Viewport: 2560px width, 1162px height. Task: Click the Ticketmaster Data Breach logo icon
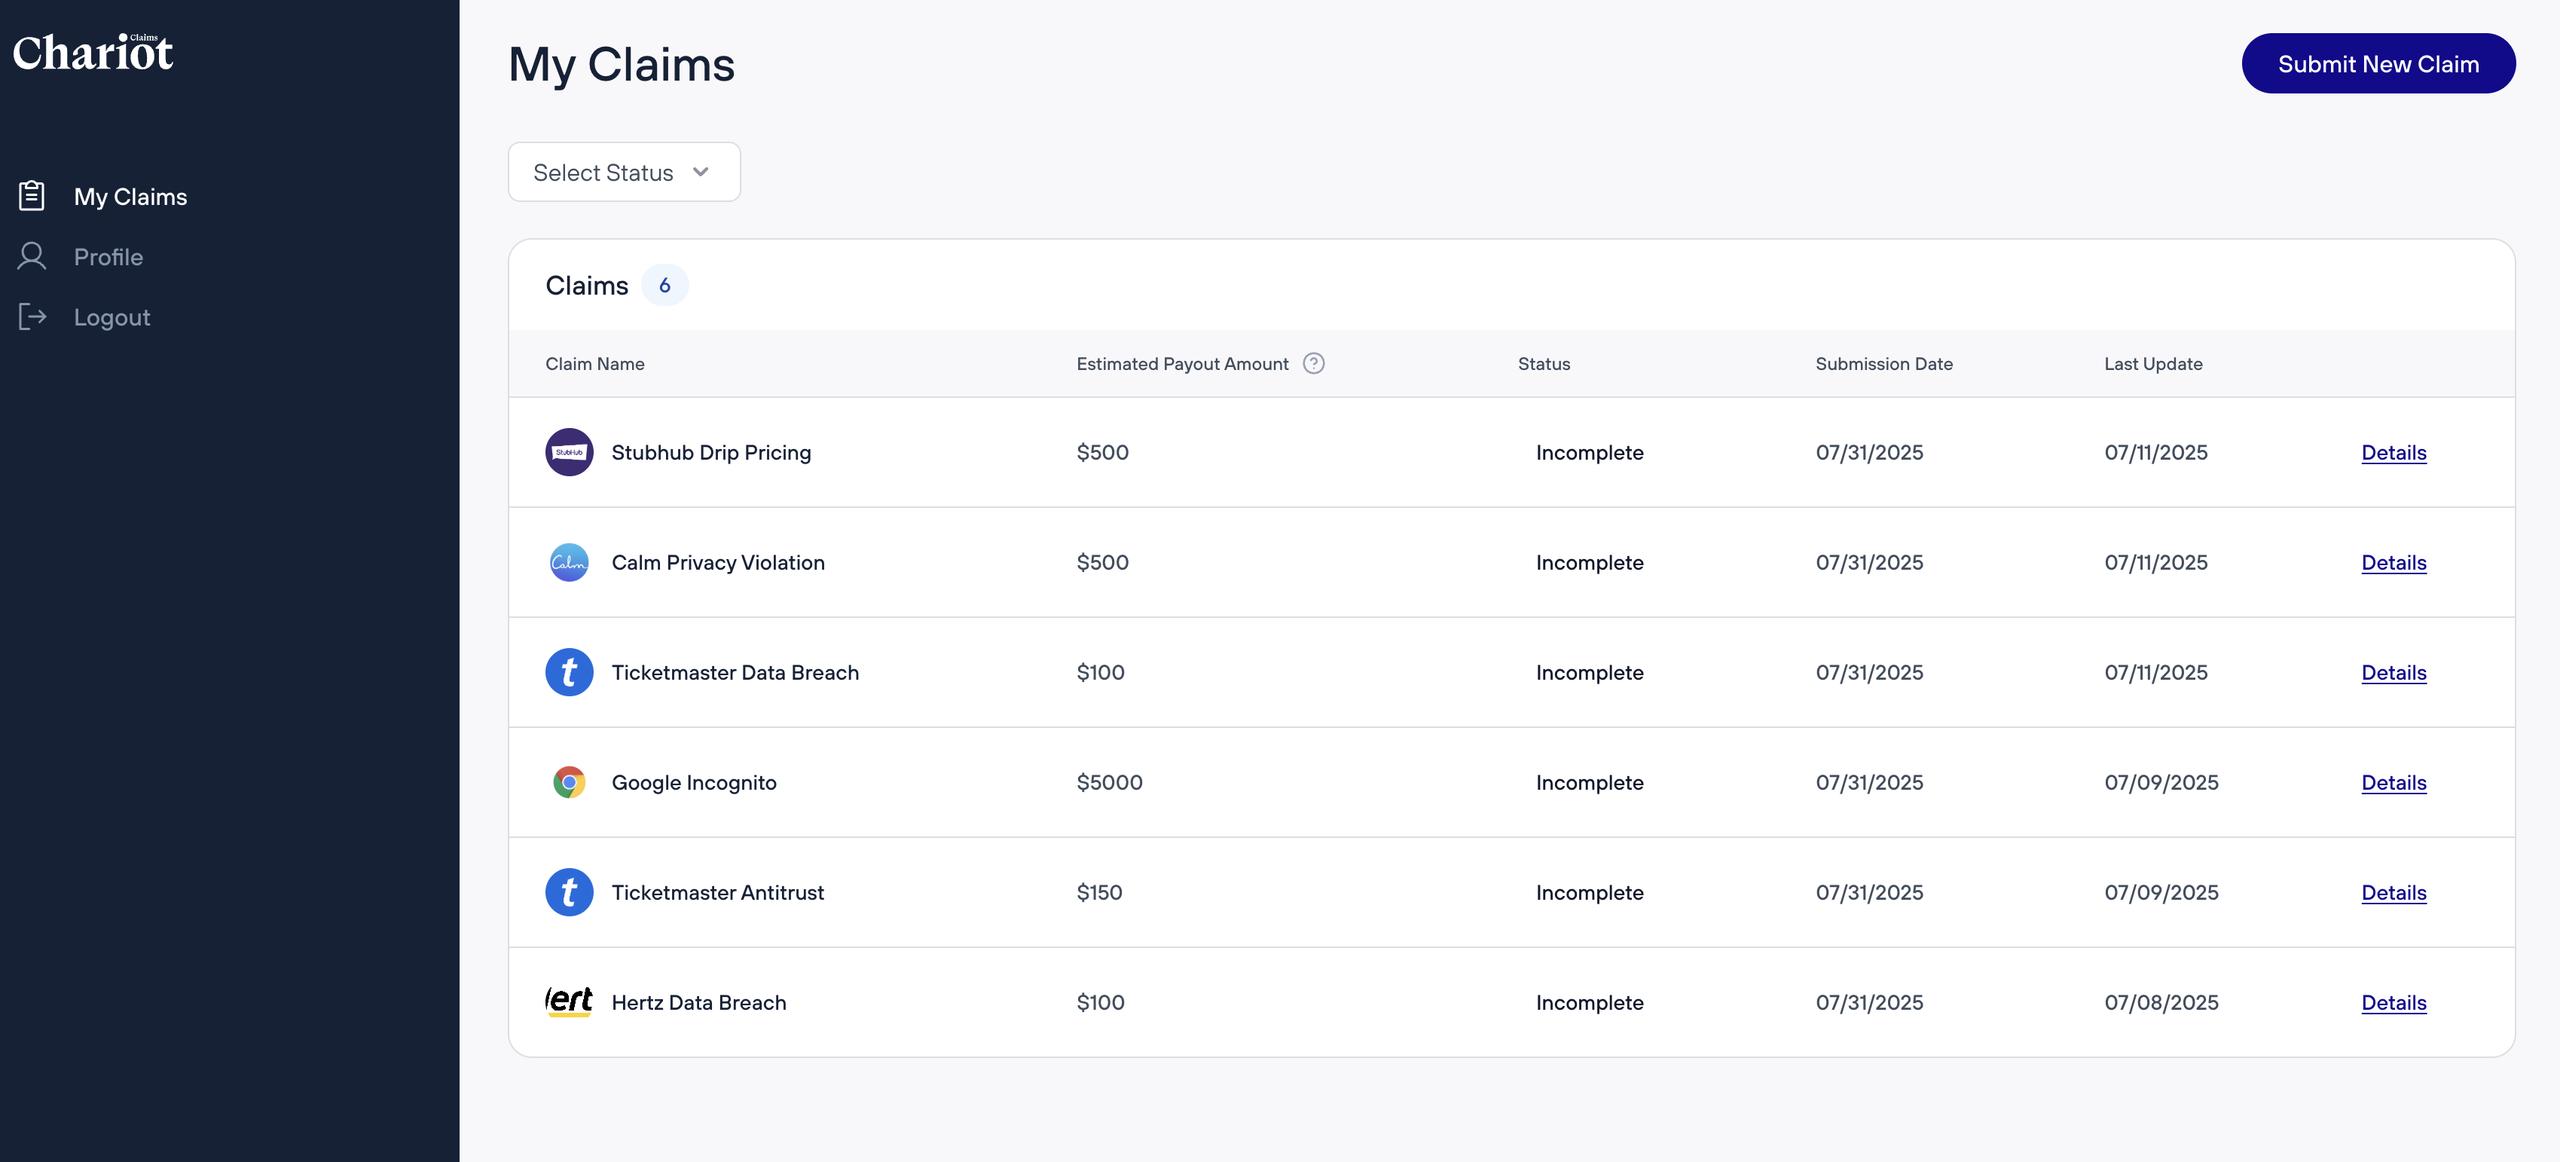click(x=569, y=672)
